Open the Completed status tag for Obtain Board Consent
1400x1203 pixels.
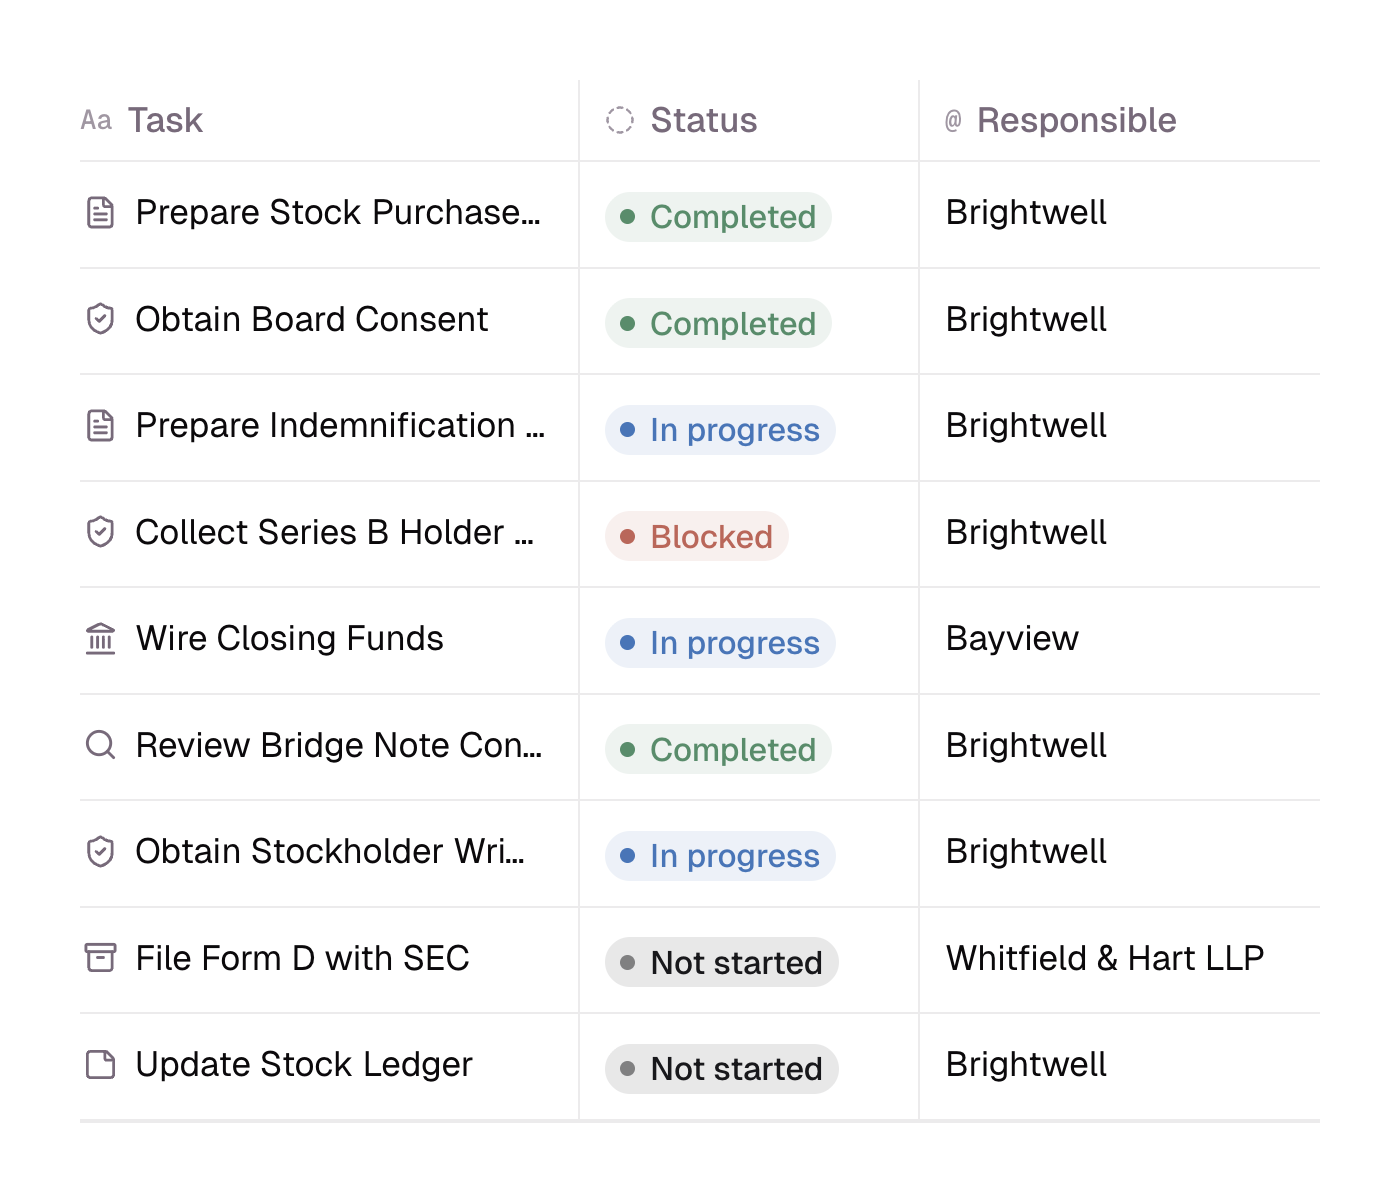pyautogui.click(x=718, y=324)
